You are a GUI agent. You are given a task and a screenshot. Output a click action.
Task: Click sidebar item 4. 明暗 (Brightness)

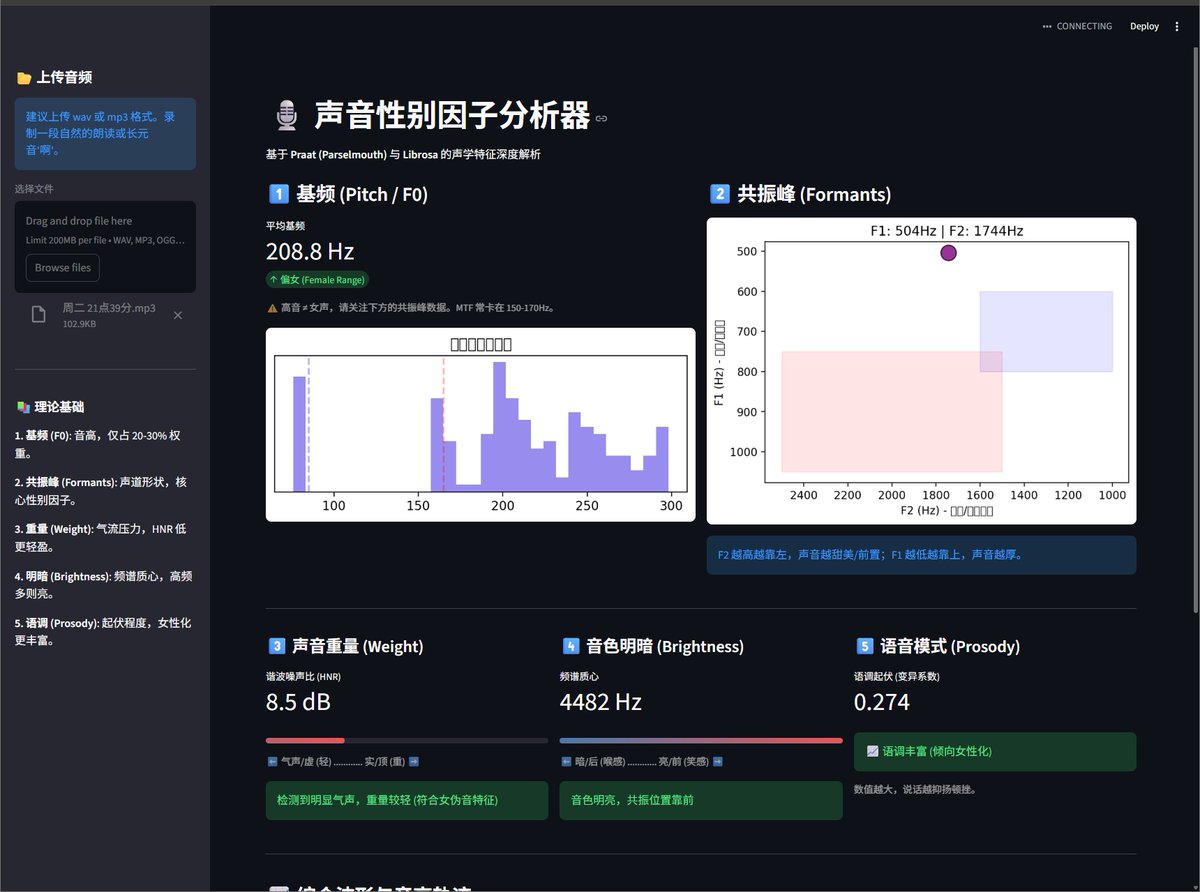click(104, 585)
